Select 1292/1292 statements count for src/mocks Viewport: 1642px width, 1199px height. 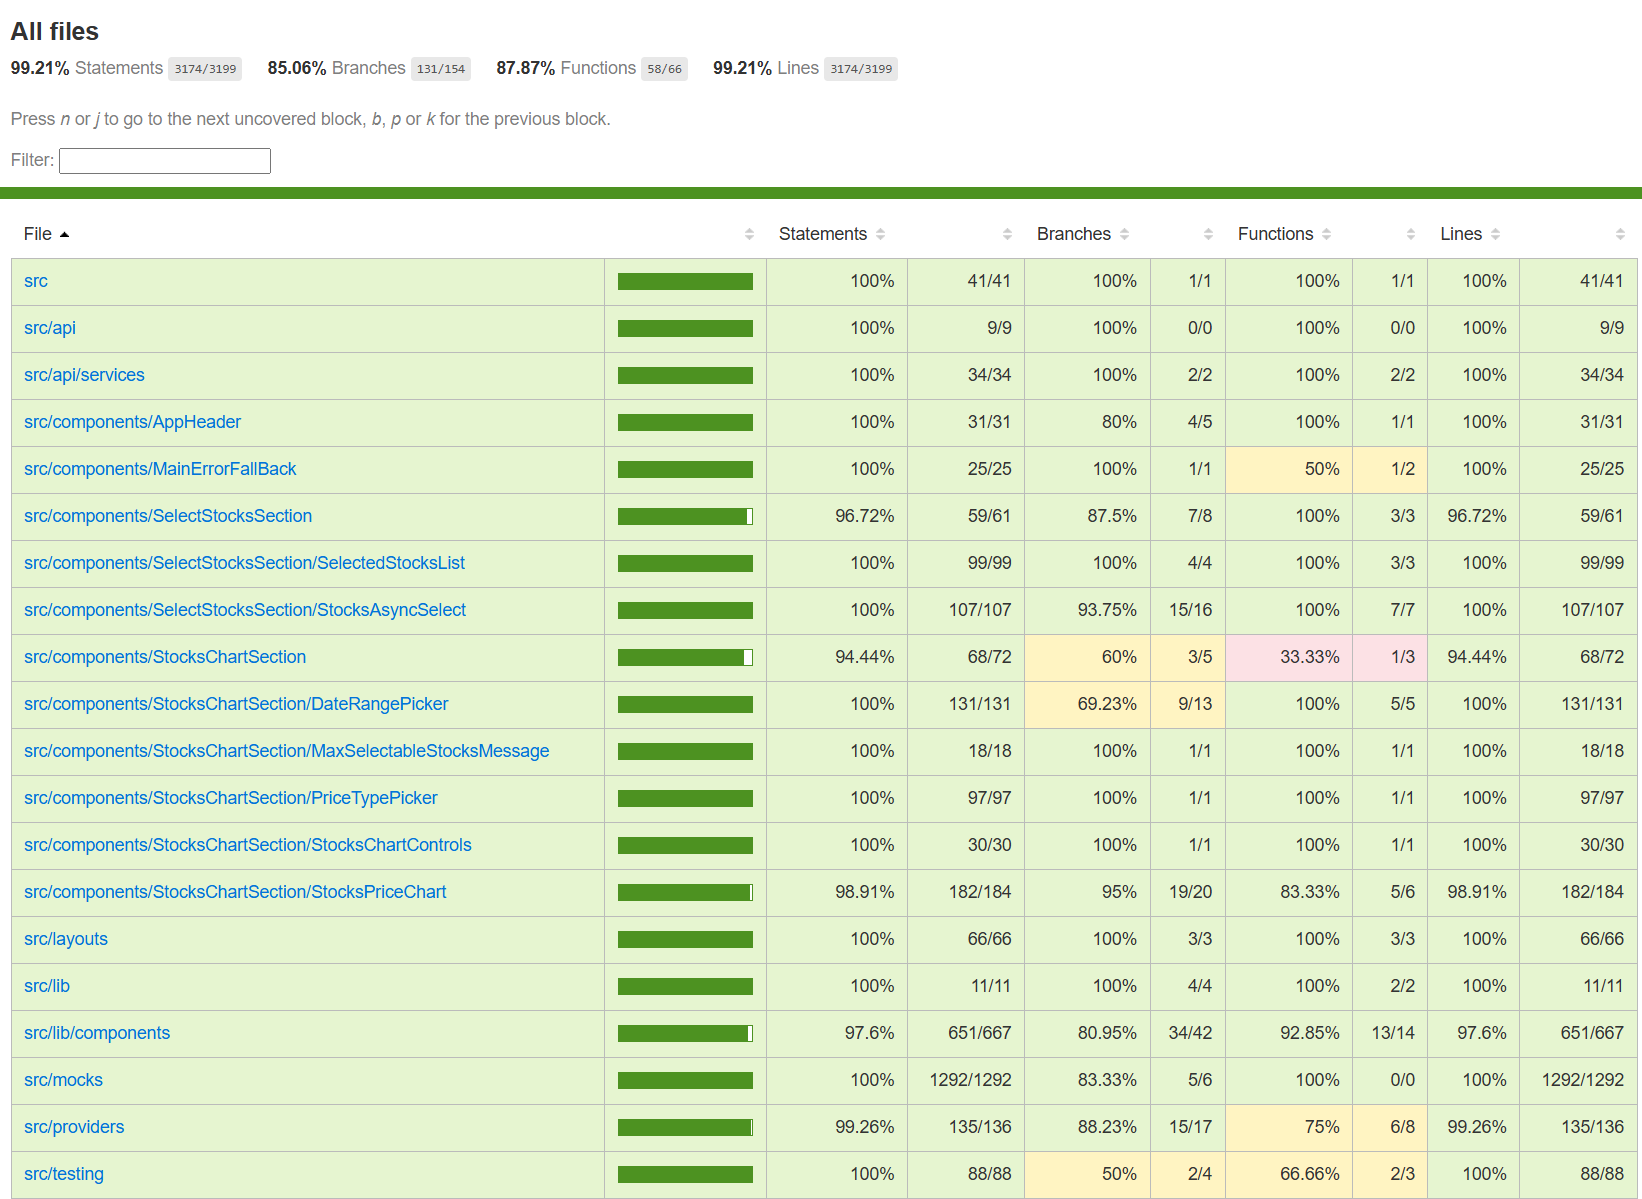(x=966, y=1080)
